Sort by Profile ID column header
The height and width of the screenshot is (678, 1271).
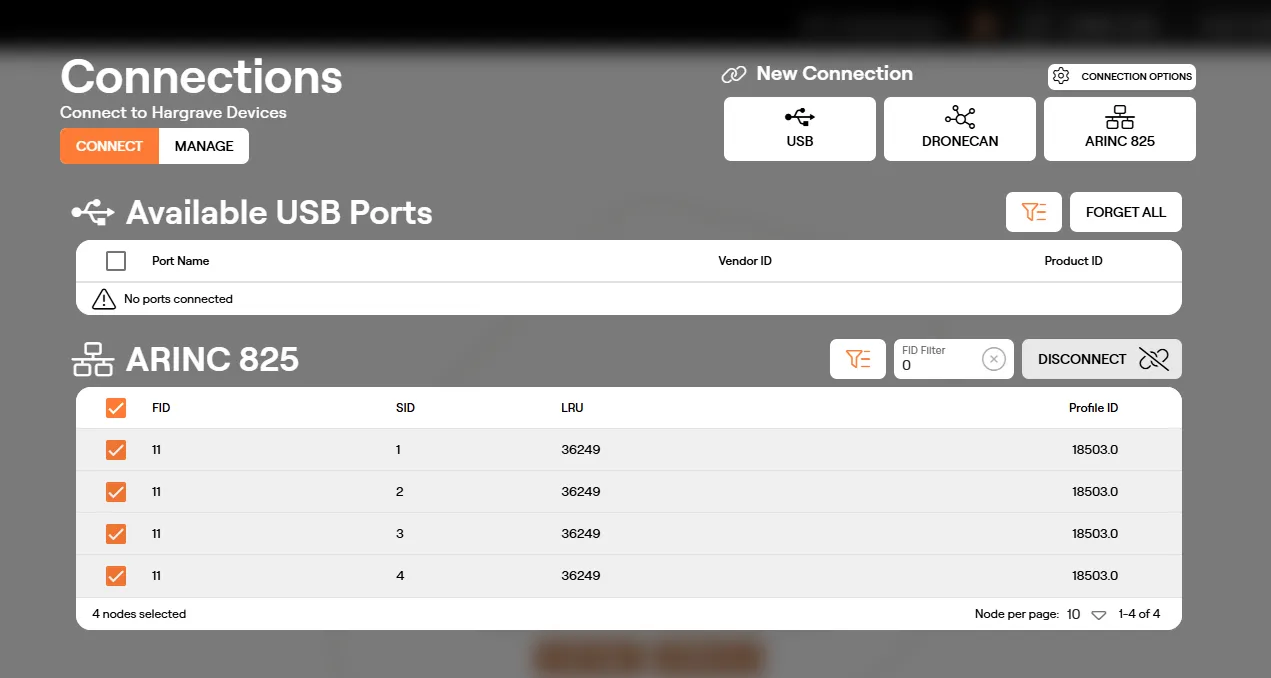(1093, 408)
